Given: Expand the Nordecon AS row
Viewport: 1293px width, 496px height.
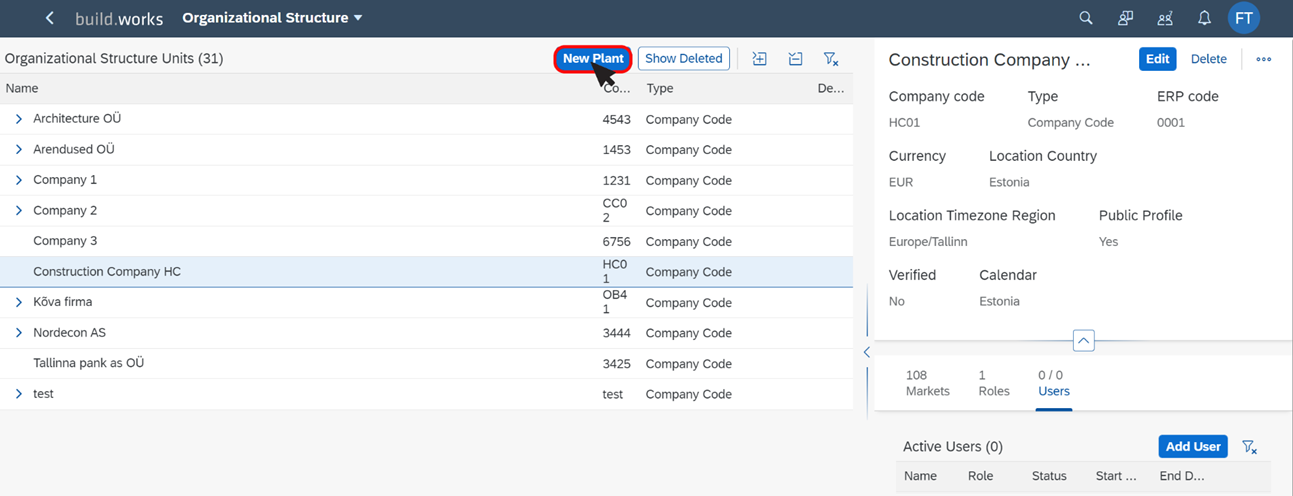Looking at the screenshot, I should (x=19, y=333).
